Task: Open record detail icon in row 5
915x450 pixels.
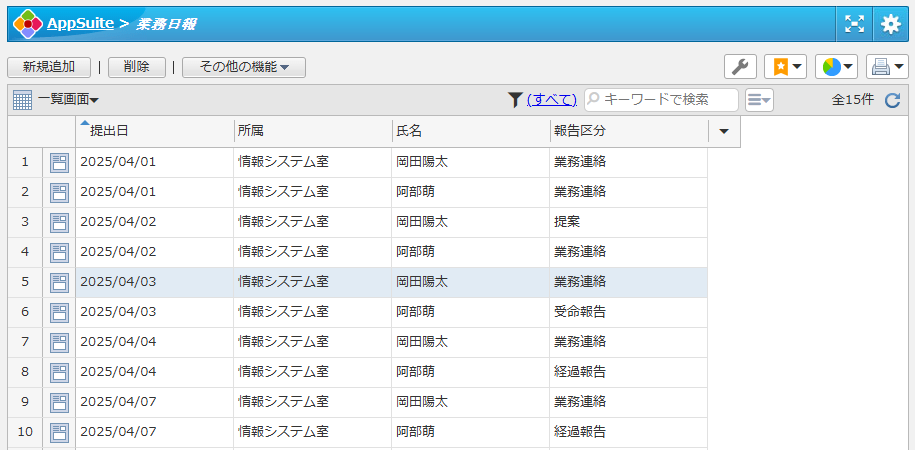Action: click(59, 283)
